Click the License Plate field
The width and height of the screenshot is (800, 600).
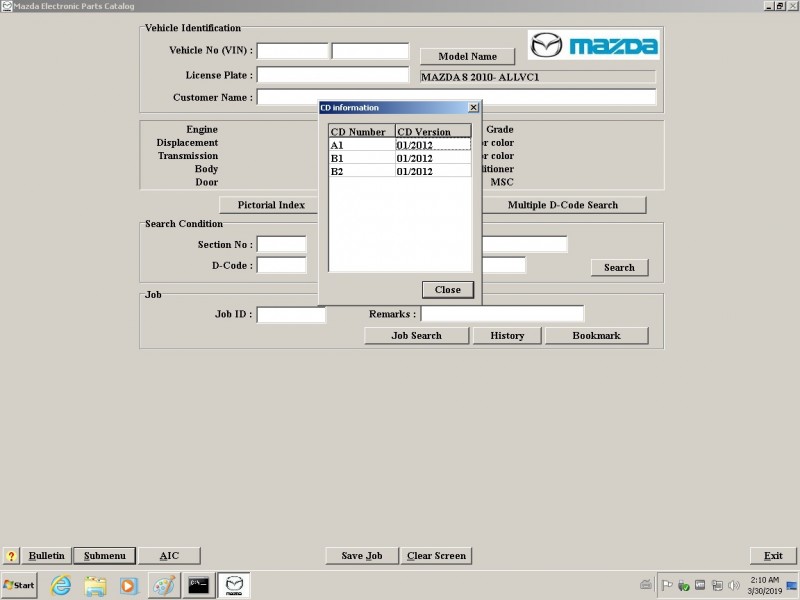pyautogui.click(x=333, y=74)
